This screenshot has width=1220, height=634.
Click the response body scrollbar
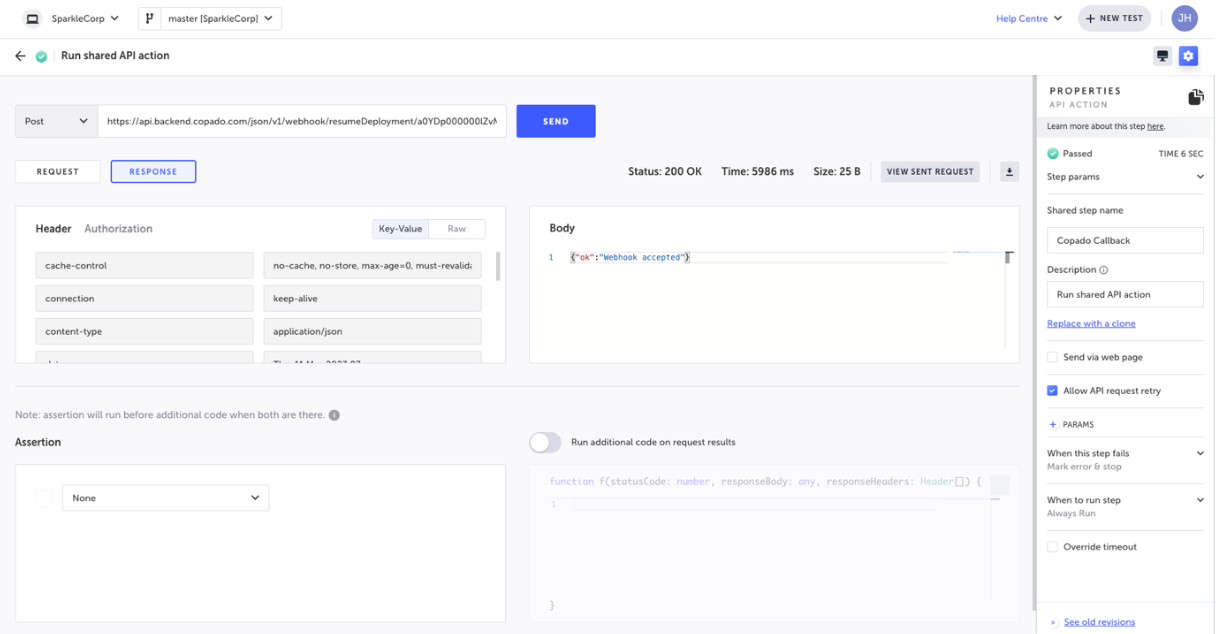1008,258
